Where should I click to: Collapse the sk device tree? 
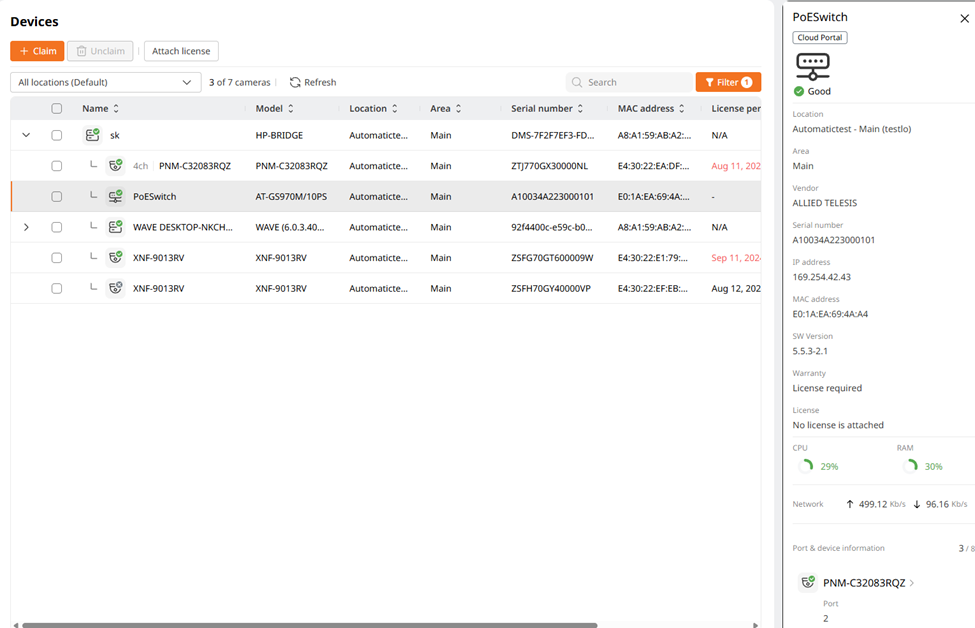tap(26, 135)
